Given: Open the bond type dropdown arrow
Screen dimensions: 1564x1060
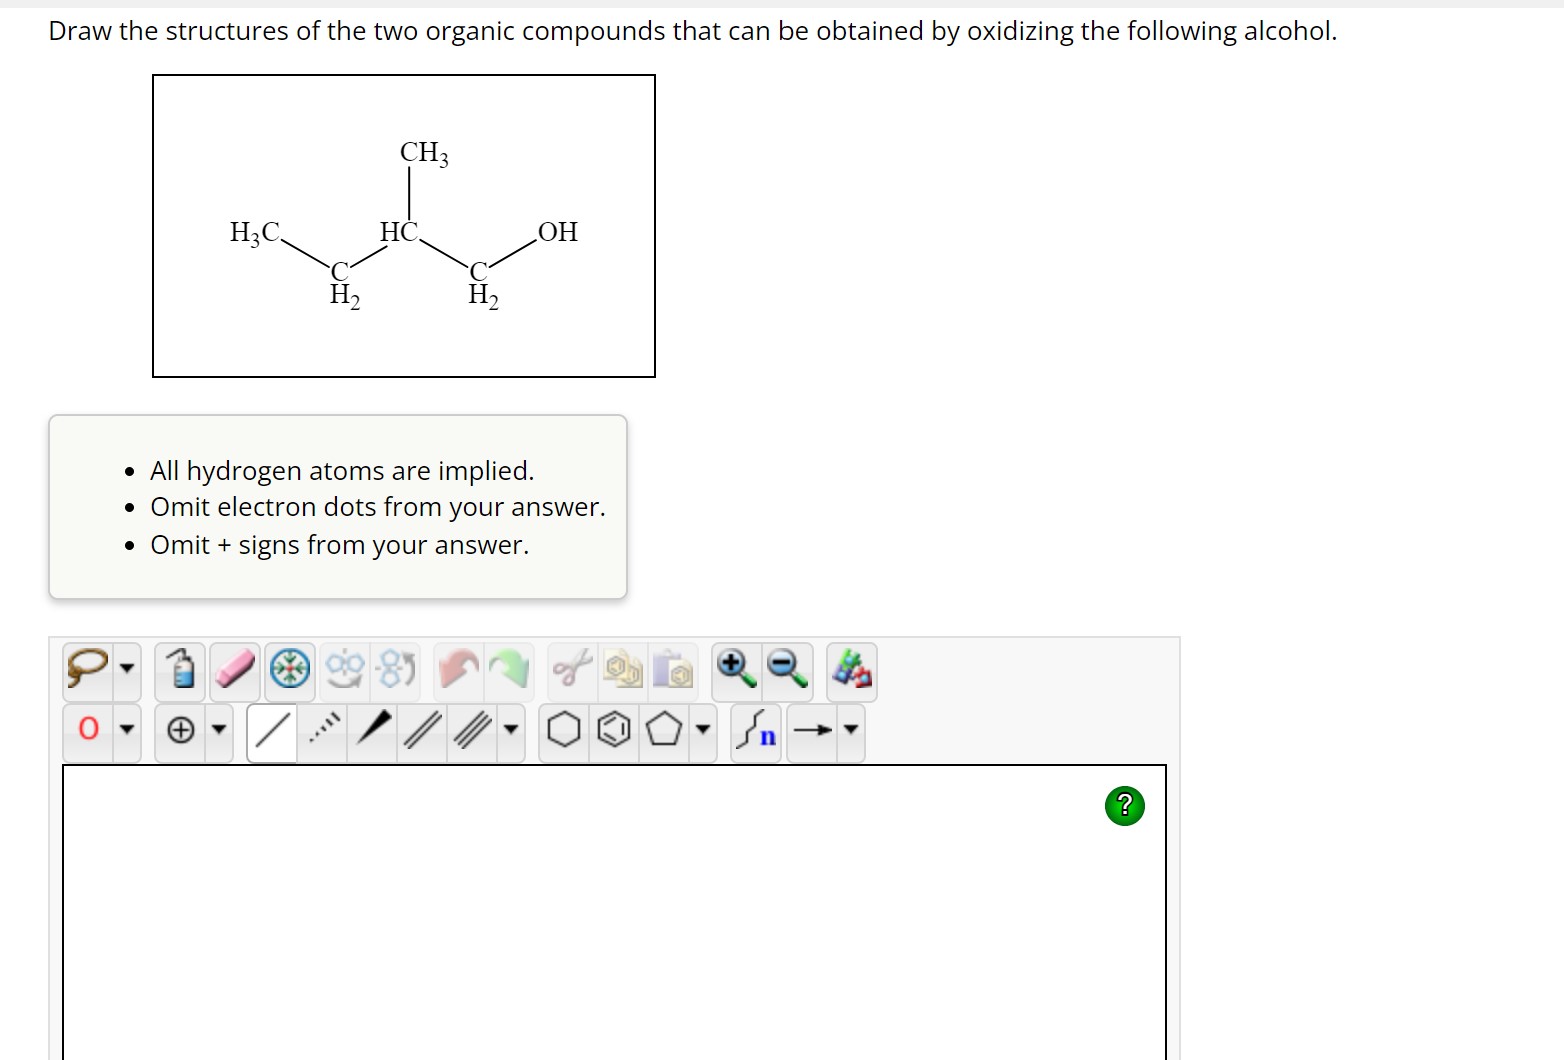Looking at the screenshot, I should (x=510, y=731).
